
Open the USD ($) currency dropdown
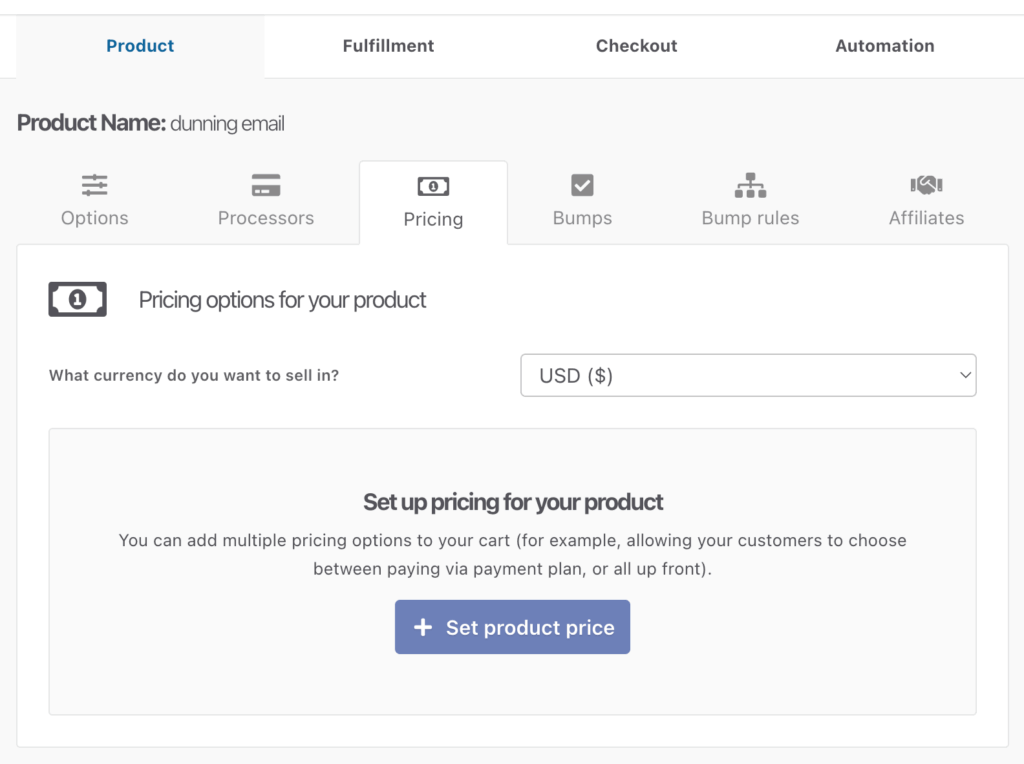coord(747,375)
